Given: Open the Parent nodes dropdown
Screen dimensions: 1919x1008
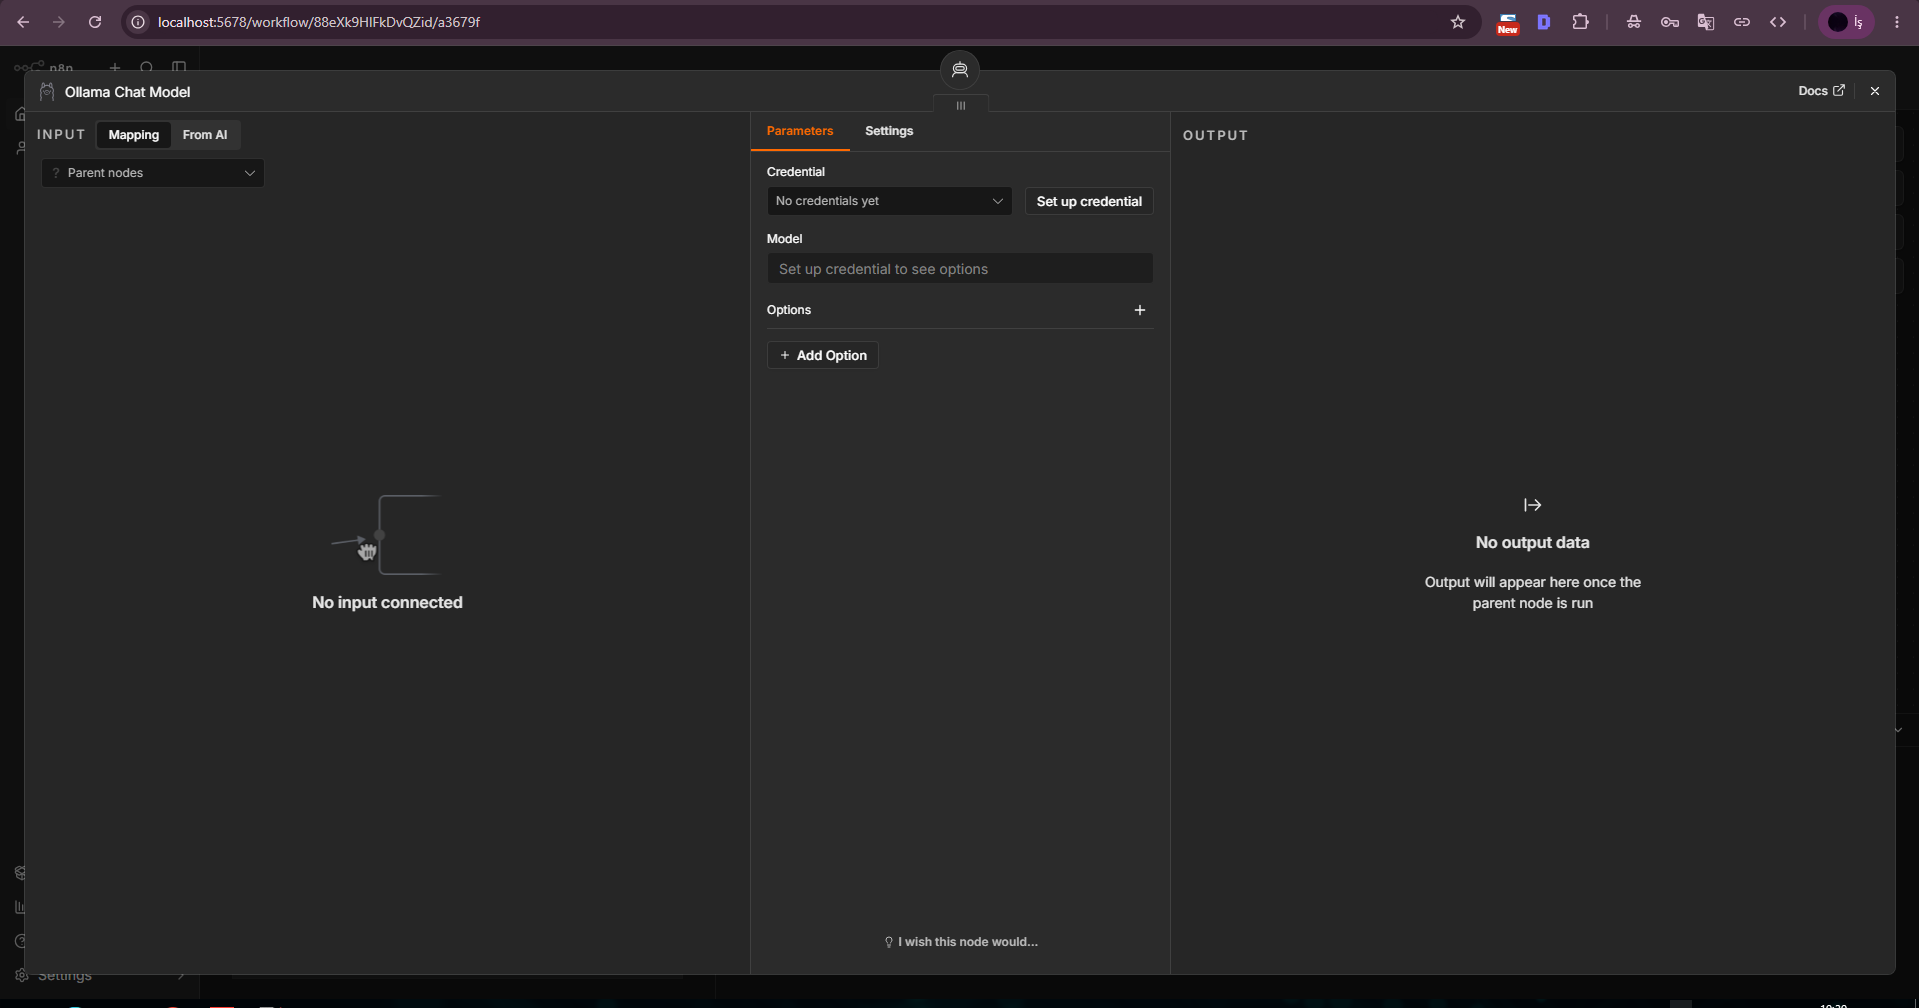Looking at the screenshot, I should click(153, 173).
